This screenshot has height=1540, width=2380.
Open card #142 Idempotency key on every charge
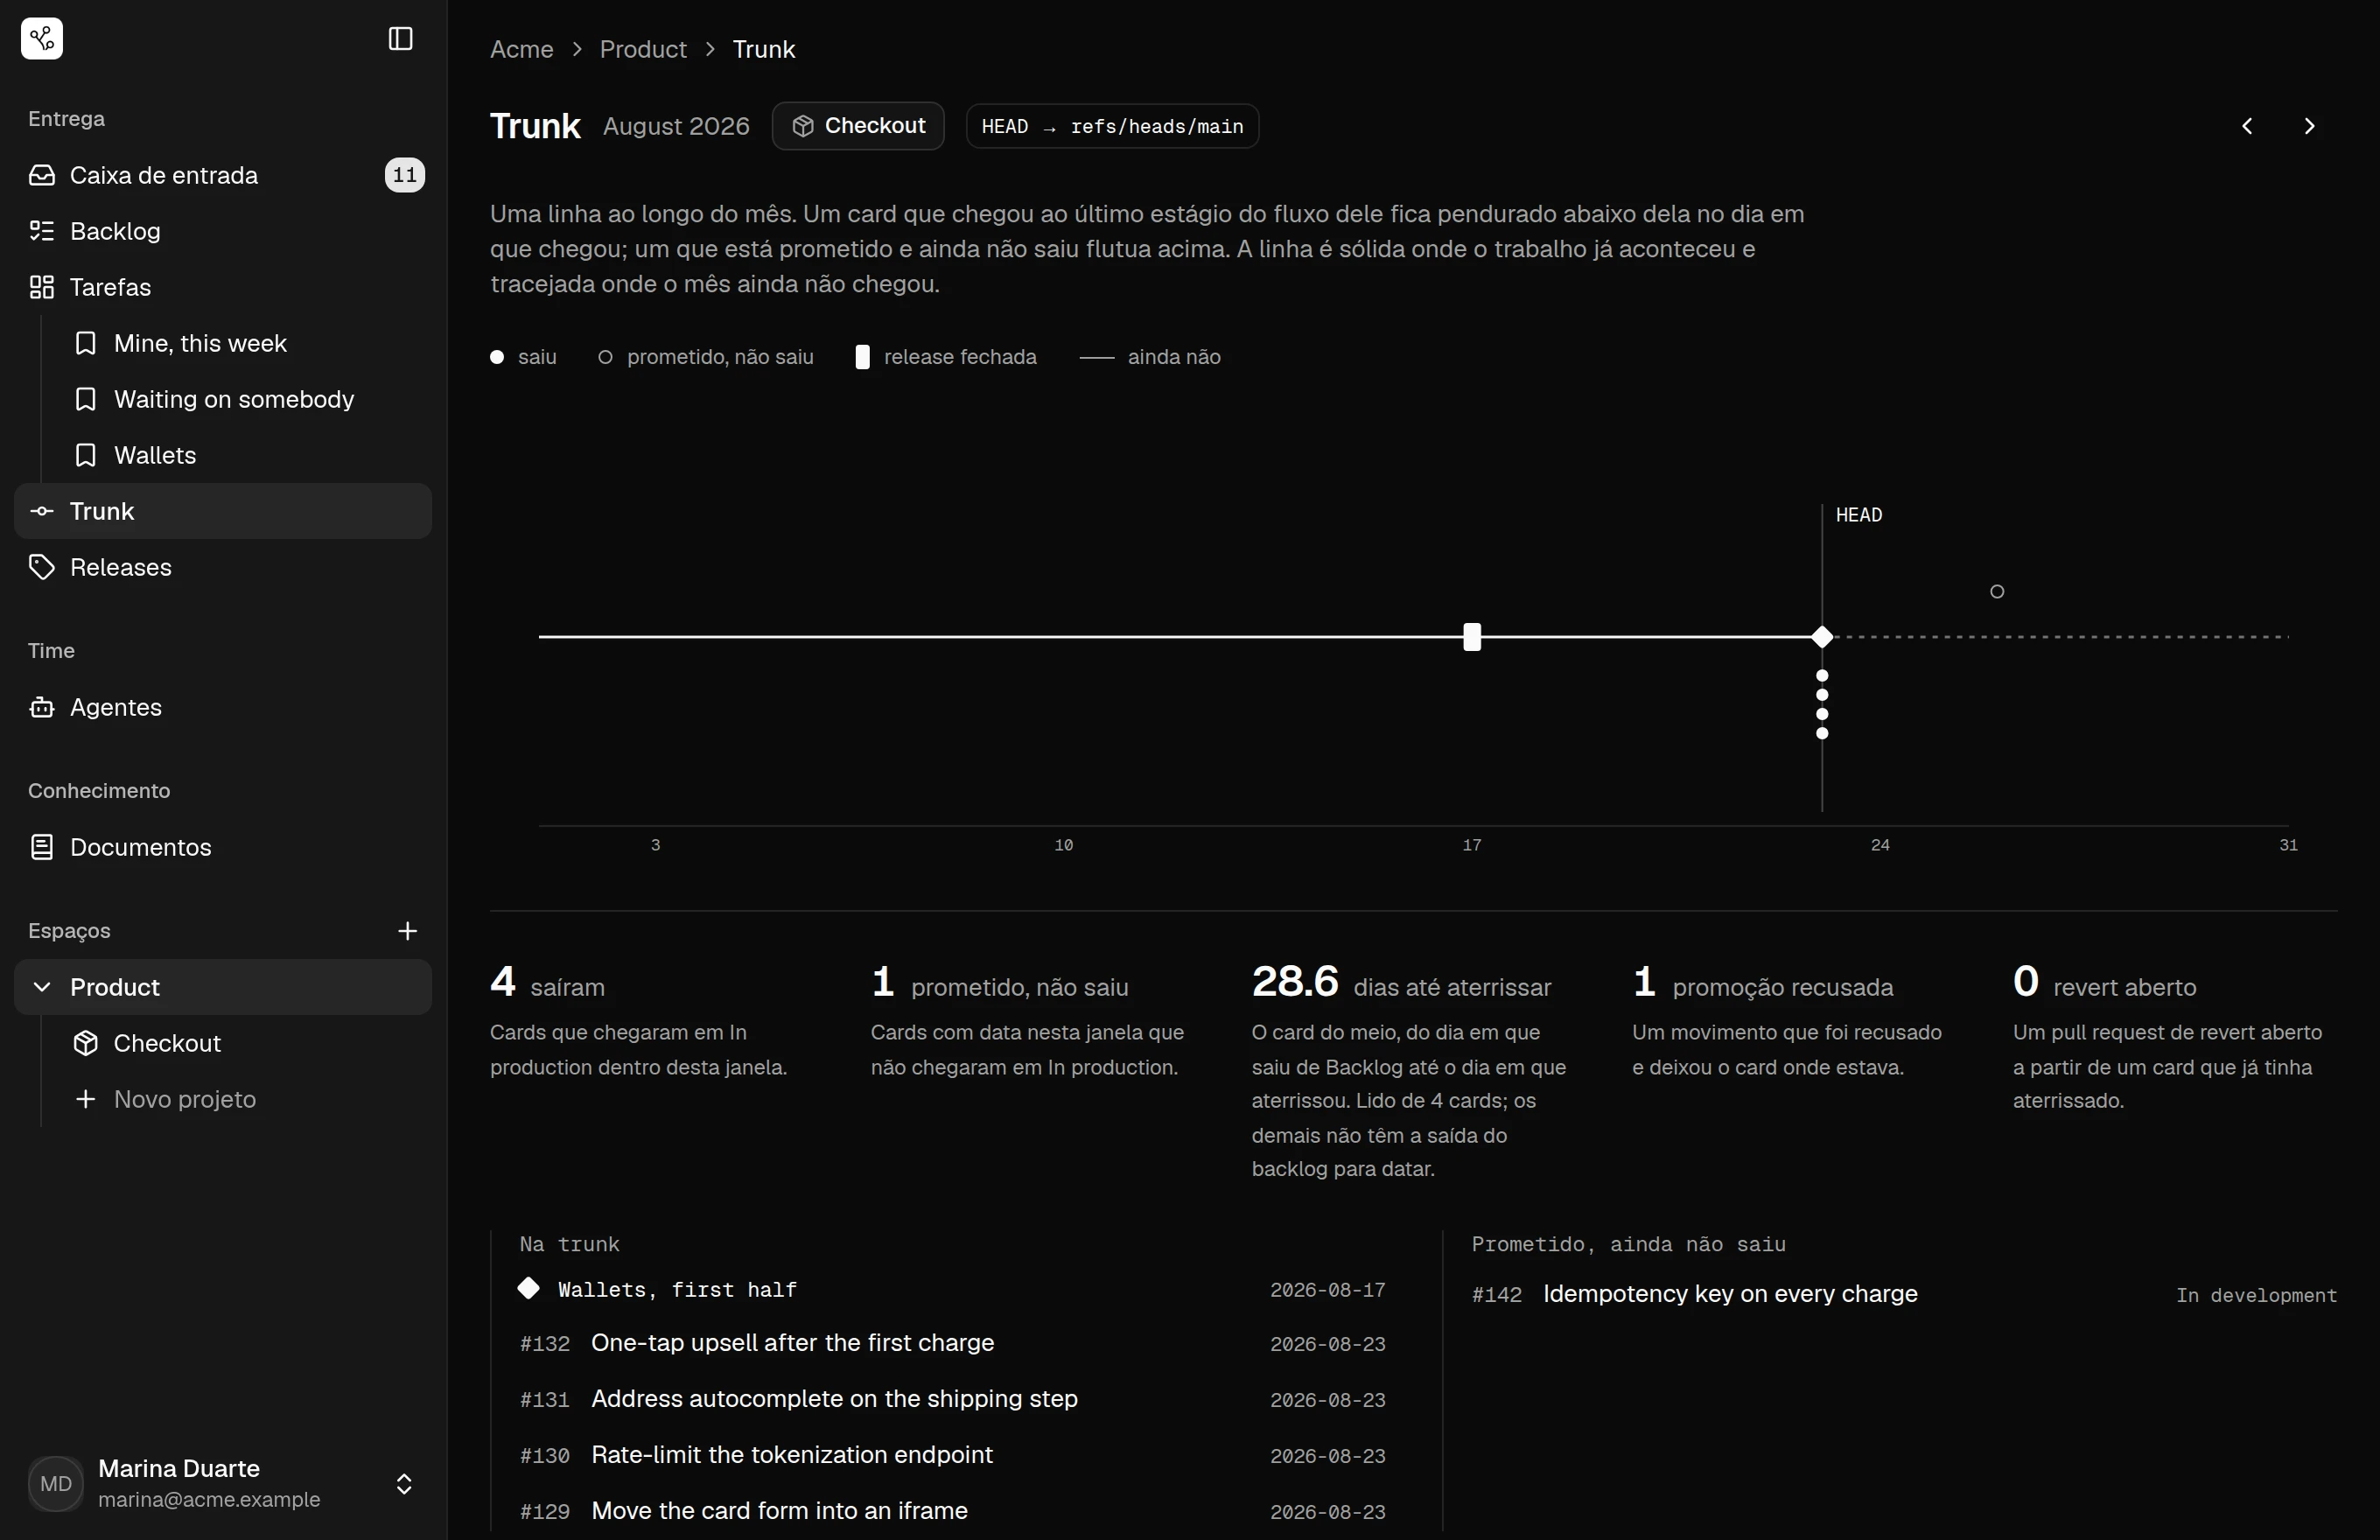[x=1904, y=1294]
